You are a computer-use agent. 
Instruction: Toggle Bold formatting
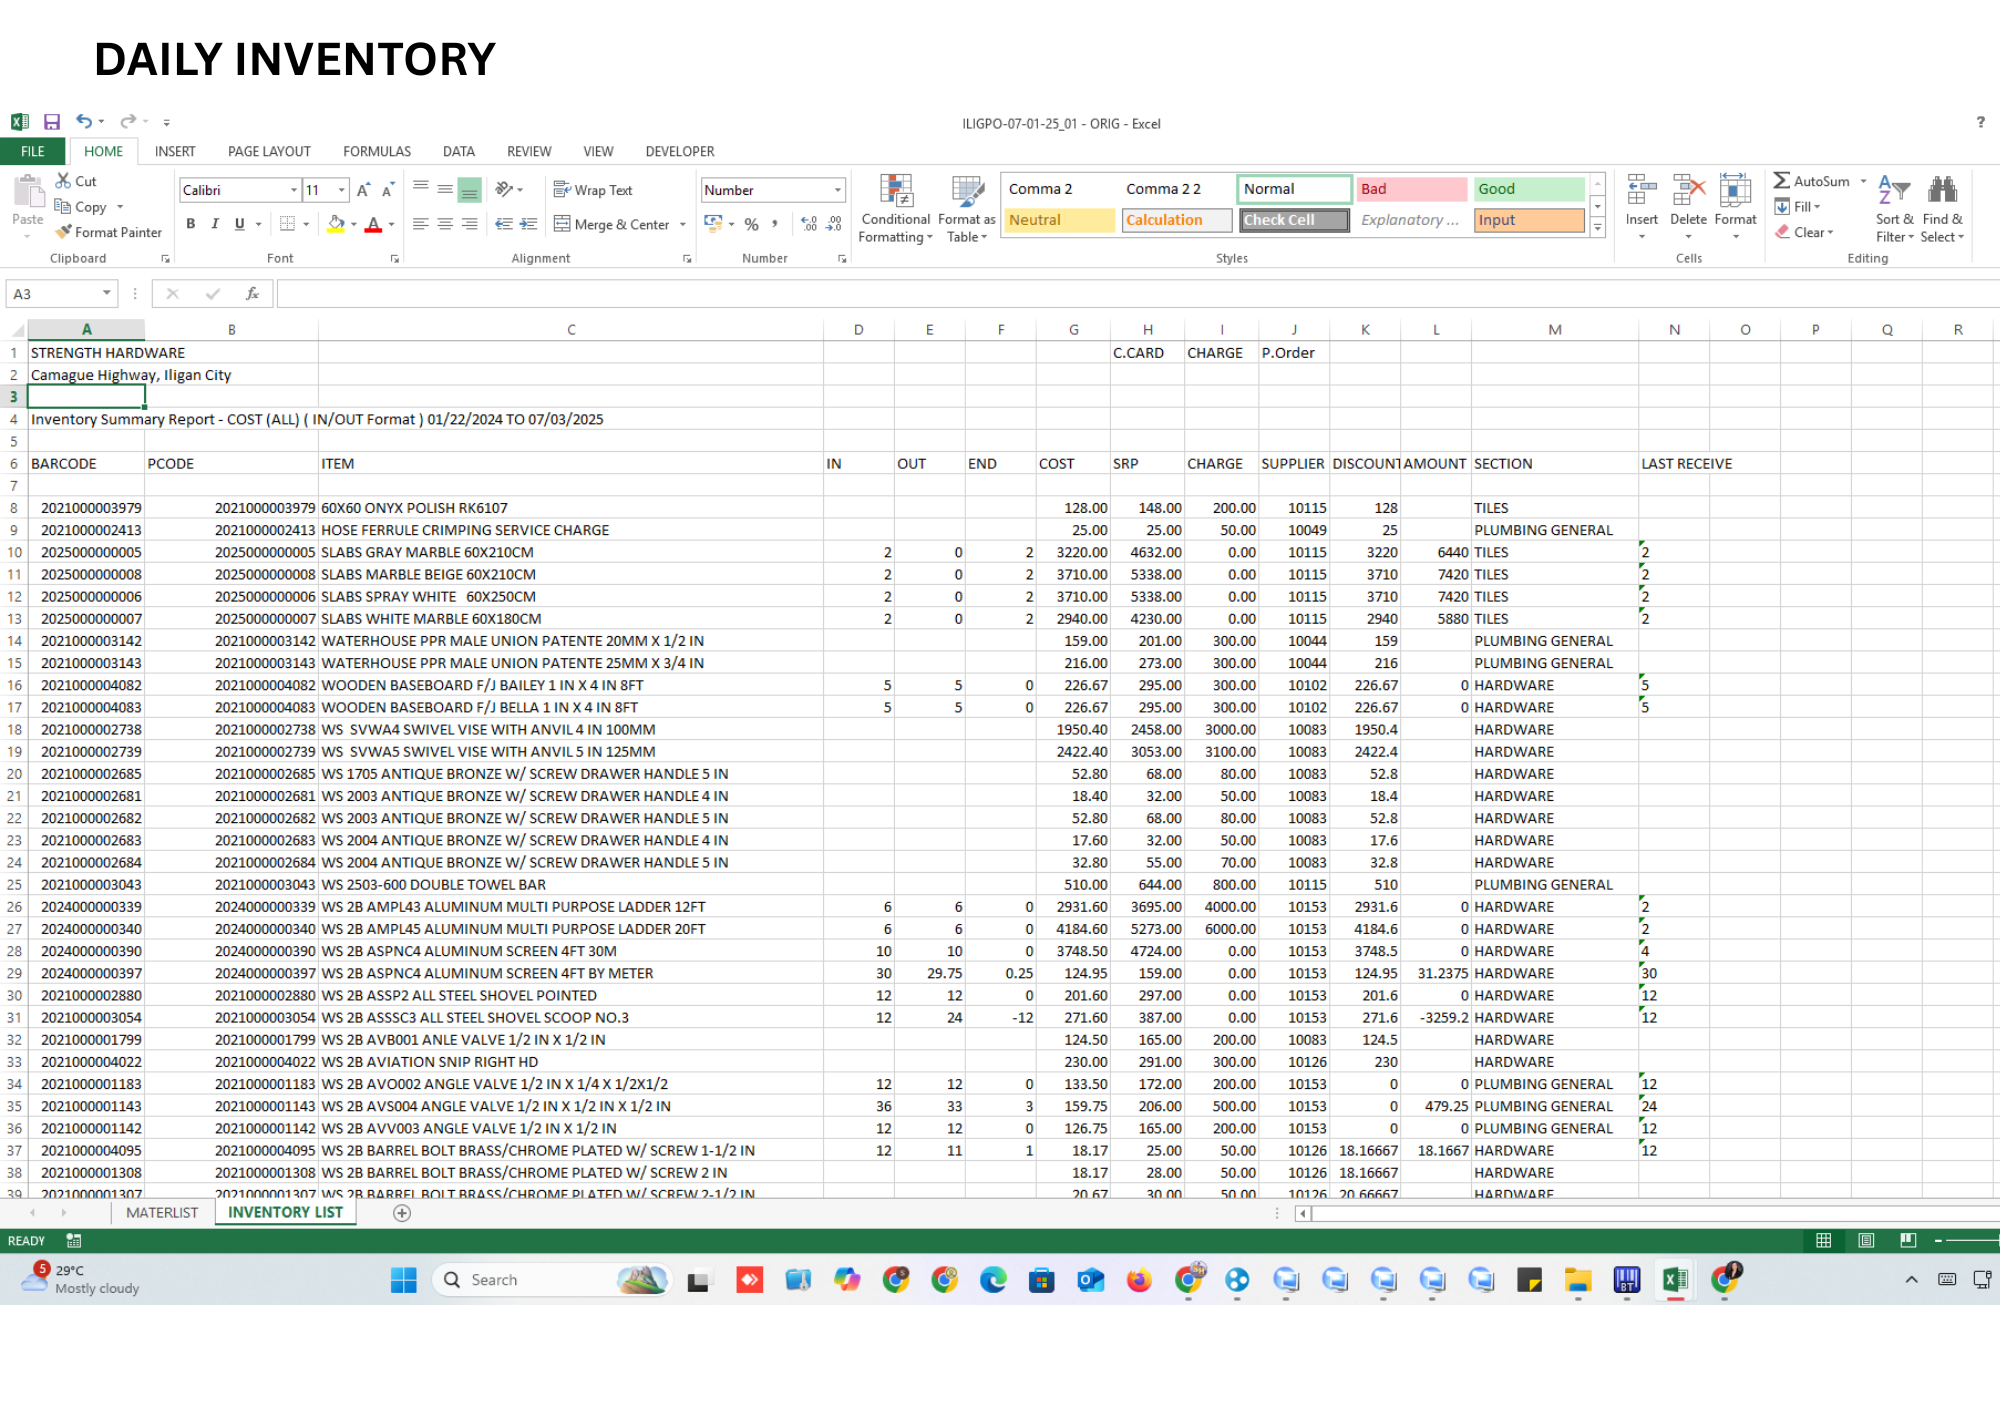point(190,224)
